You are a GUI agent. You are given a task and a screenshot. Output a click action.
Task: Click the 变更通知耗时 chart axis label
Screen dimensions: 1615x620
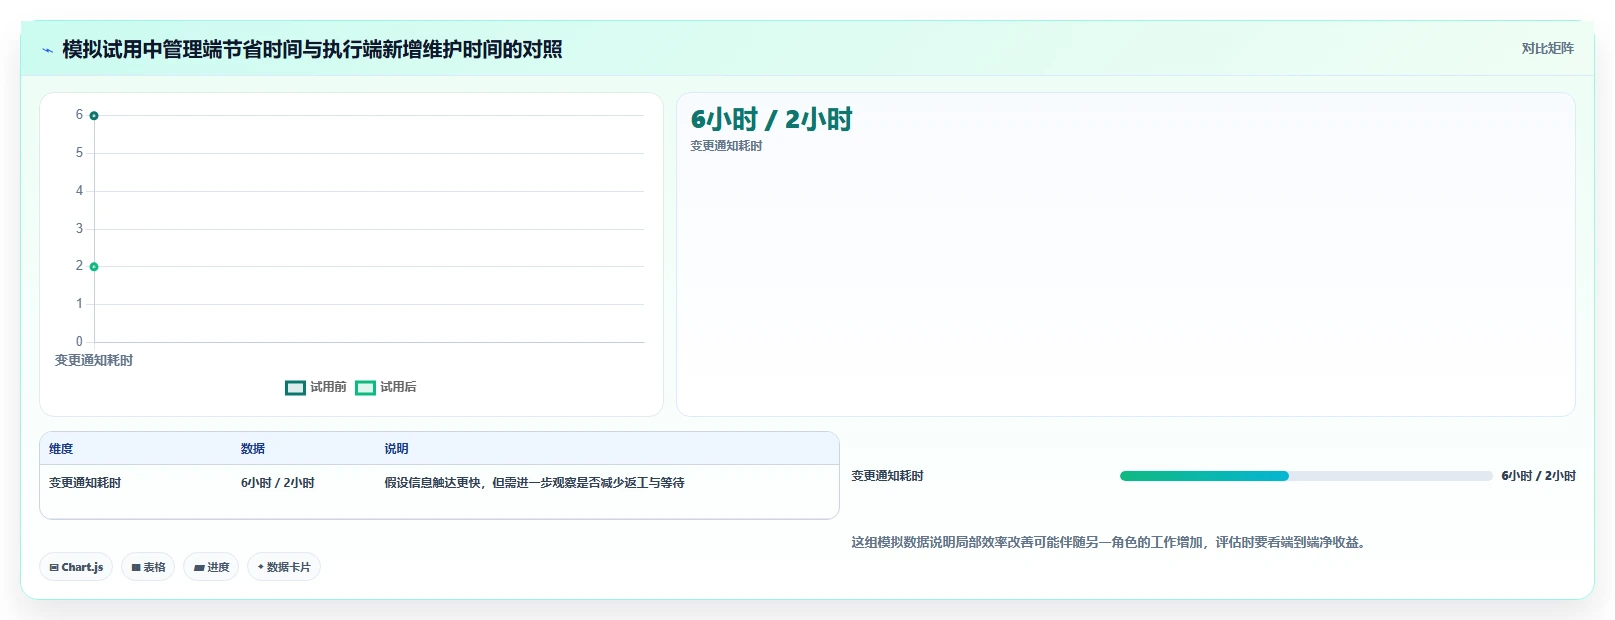coord(94,361)
